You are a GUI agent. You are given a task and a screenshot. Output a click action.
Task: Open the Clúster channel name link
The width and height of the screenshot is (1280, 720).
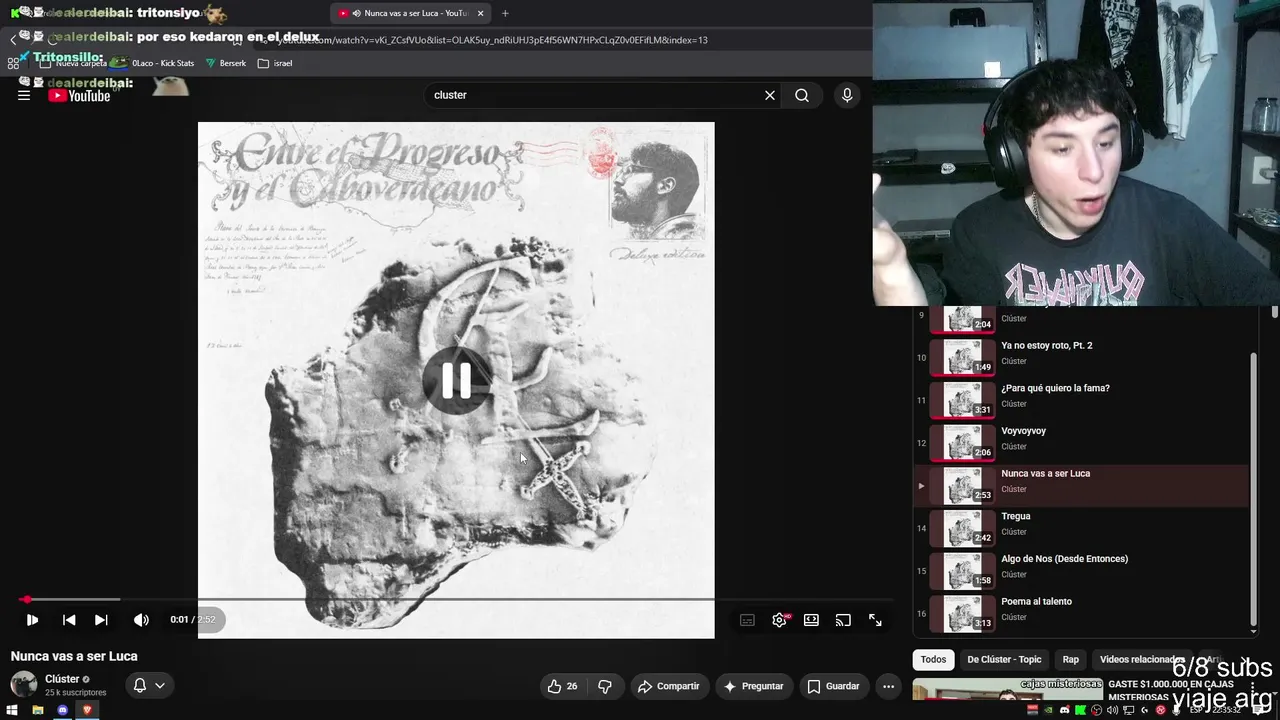(62, 679)
